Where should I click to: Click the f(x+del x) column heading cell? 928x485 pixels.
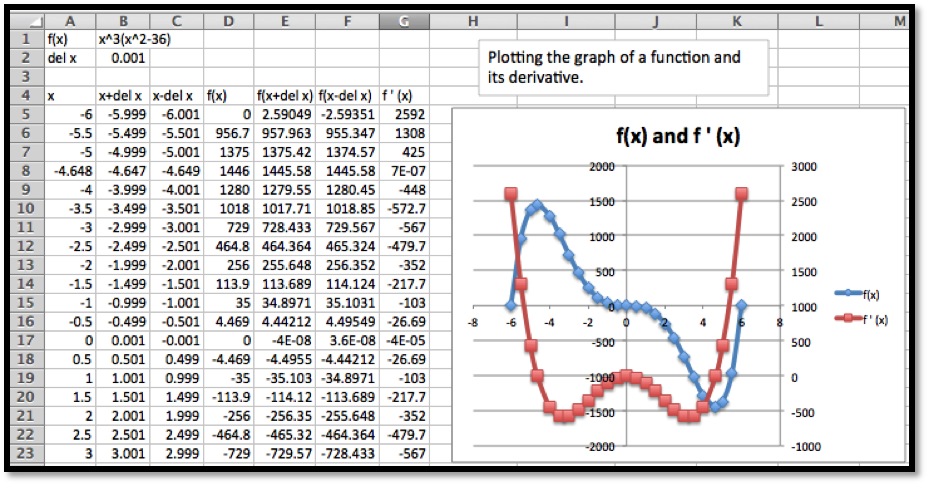(285, 96)
